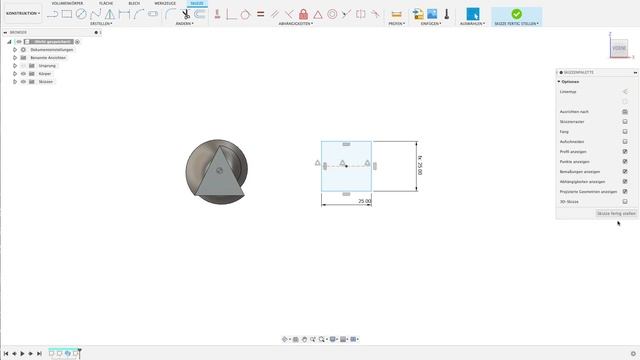Select the Line sketch tool
The width and height of the screenshot is (640, 360).
tap(52, 14)
